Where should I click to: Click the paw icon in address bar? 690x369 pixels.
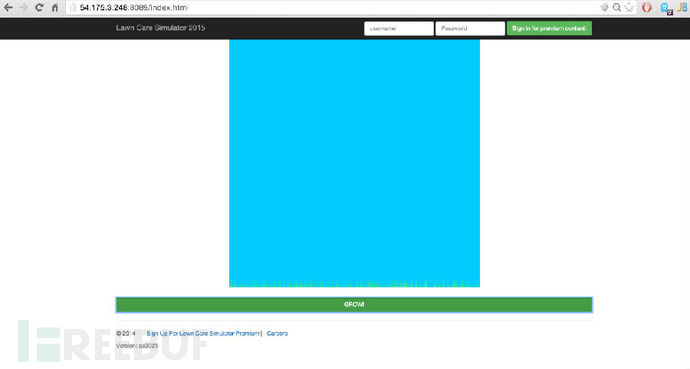[605, 7]
